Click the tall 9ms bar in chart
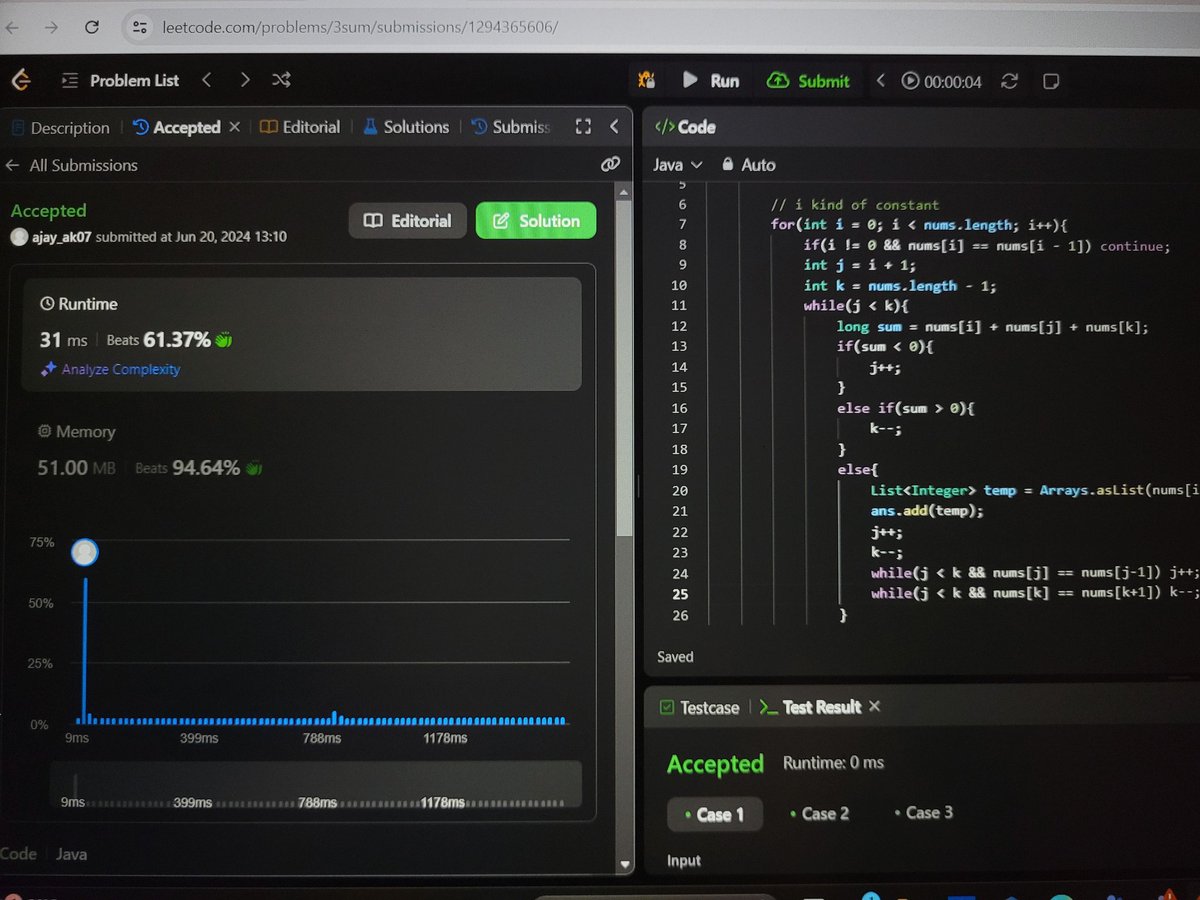This screenshot has height=900, width=1200. tap(85, 650)
